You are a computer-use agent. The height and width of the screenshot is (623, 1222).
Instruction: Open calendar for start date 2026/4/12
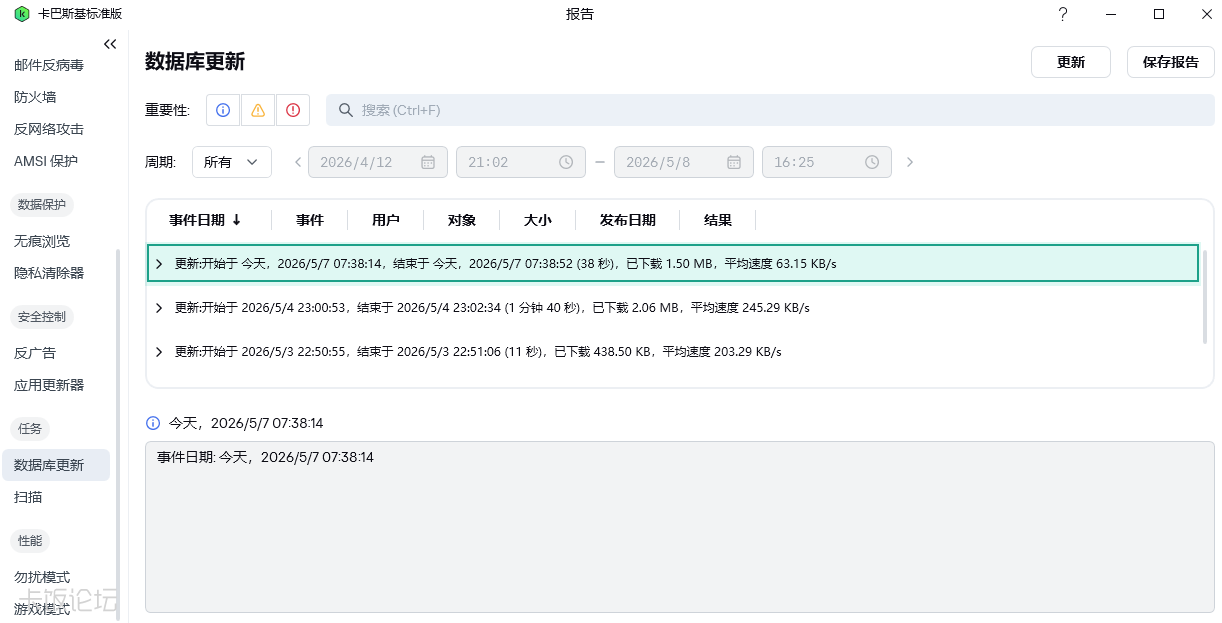[x=428, y=162]
